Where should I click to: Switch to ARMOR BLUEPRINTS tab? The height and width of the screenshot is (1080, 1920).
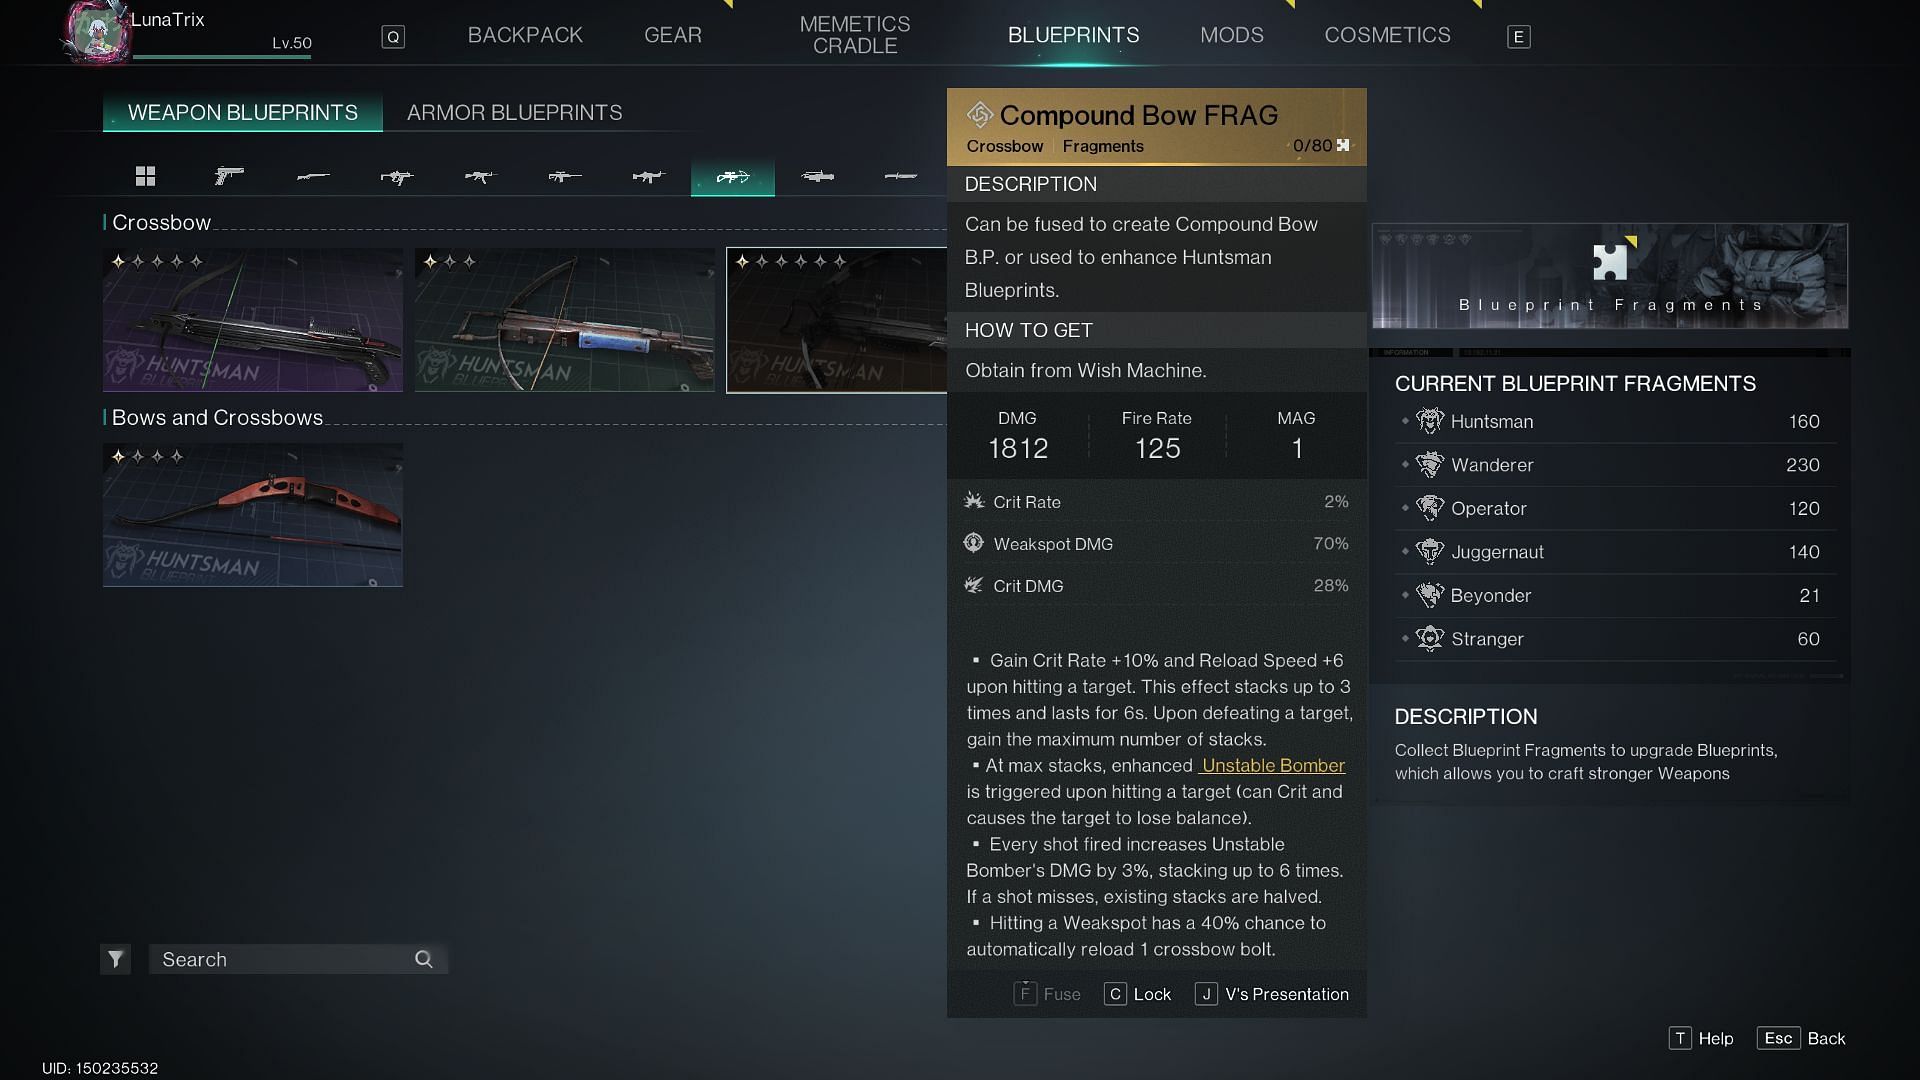[x=514, y=112]
